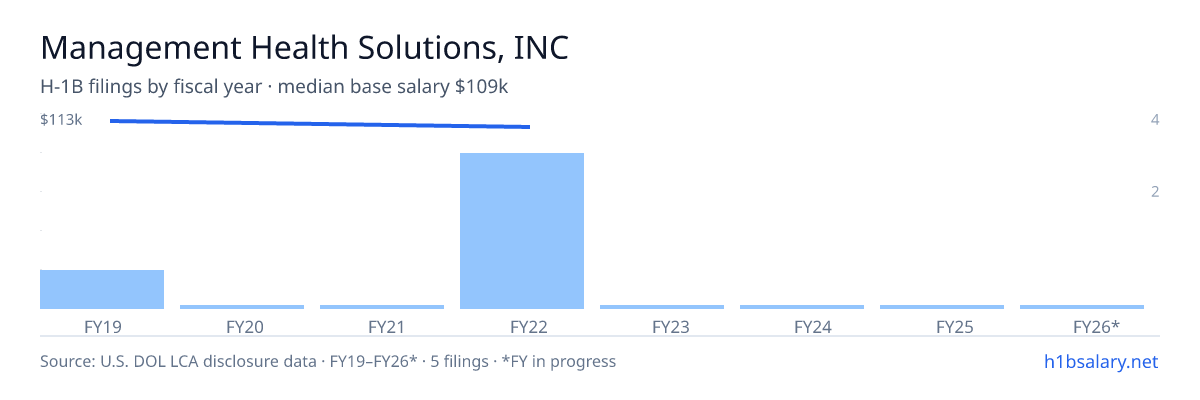Click the FY19 axis label
The image size is (1200, 400).
click(x=104, y=327)
